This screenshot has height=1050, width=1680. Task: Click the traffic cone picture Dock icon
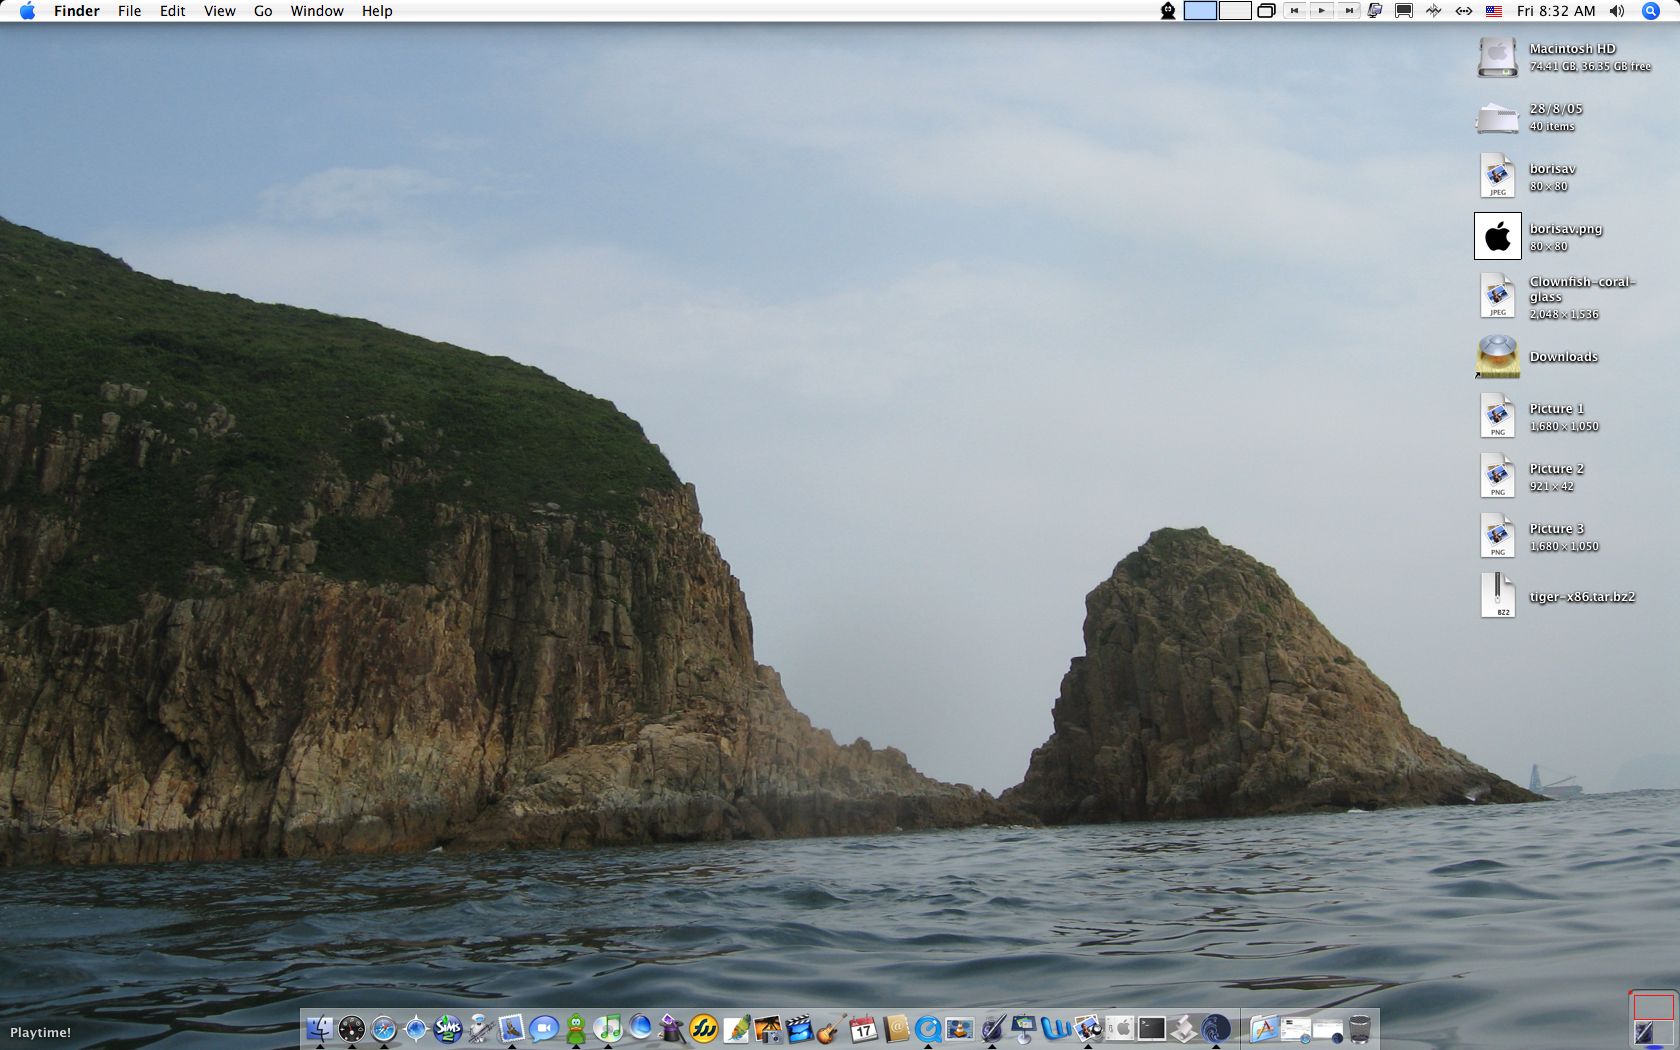pos(959,1028)
